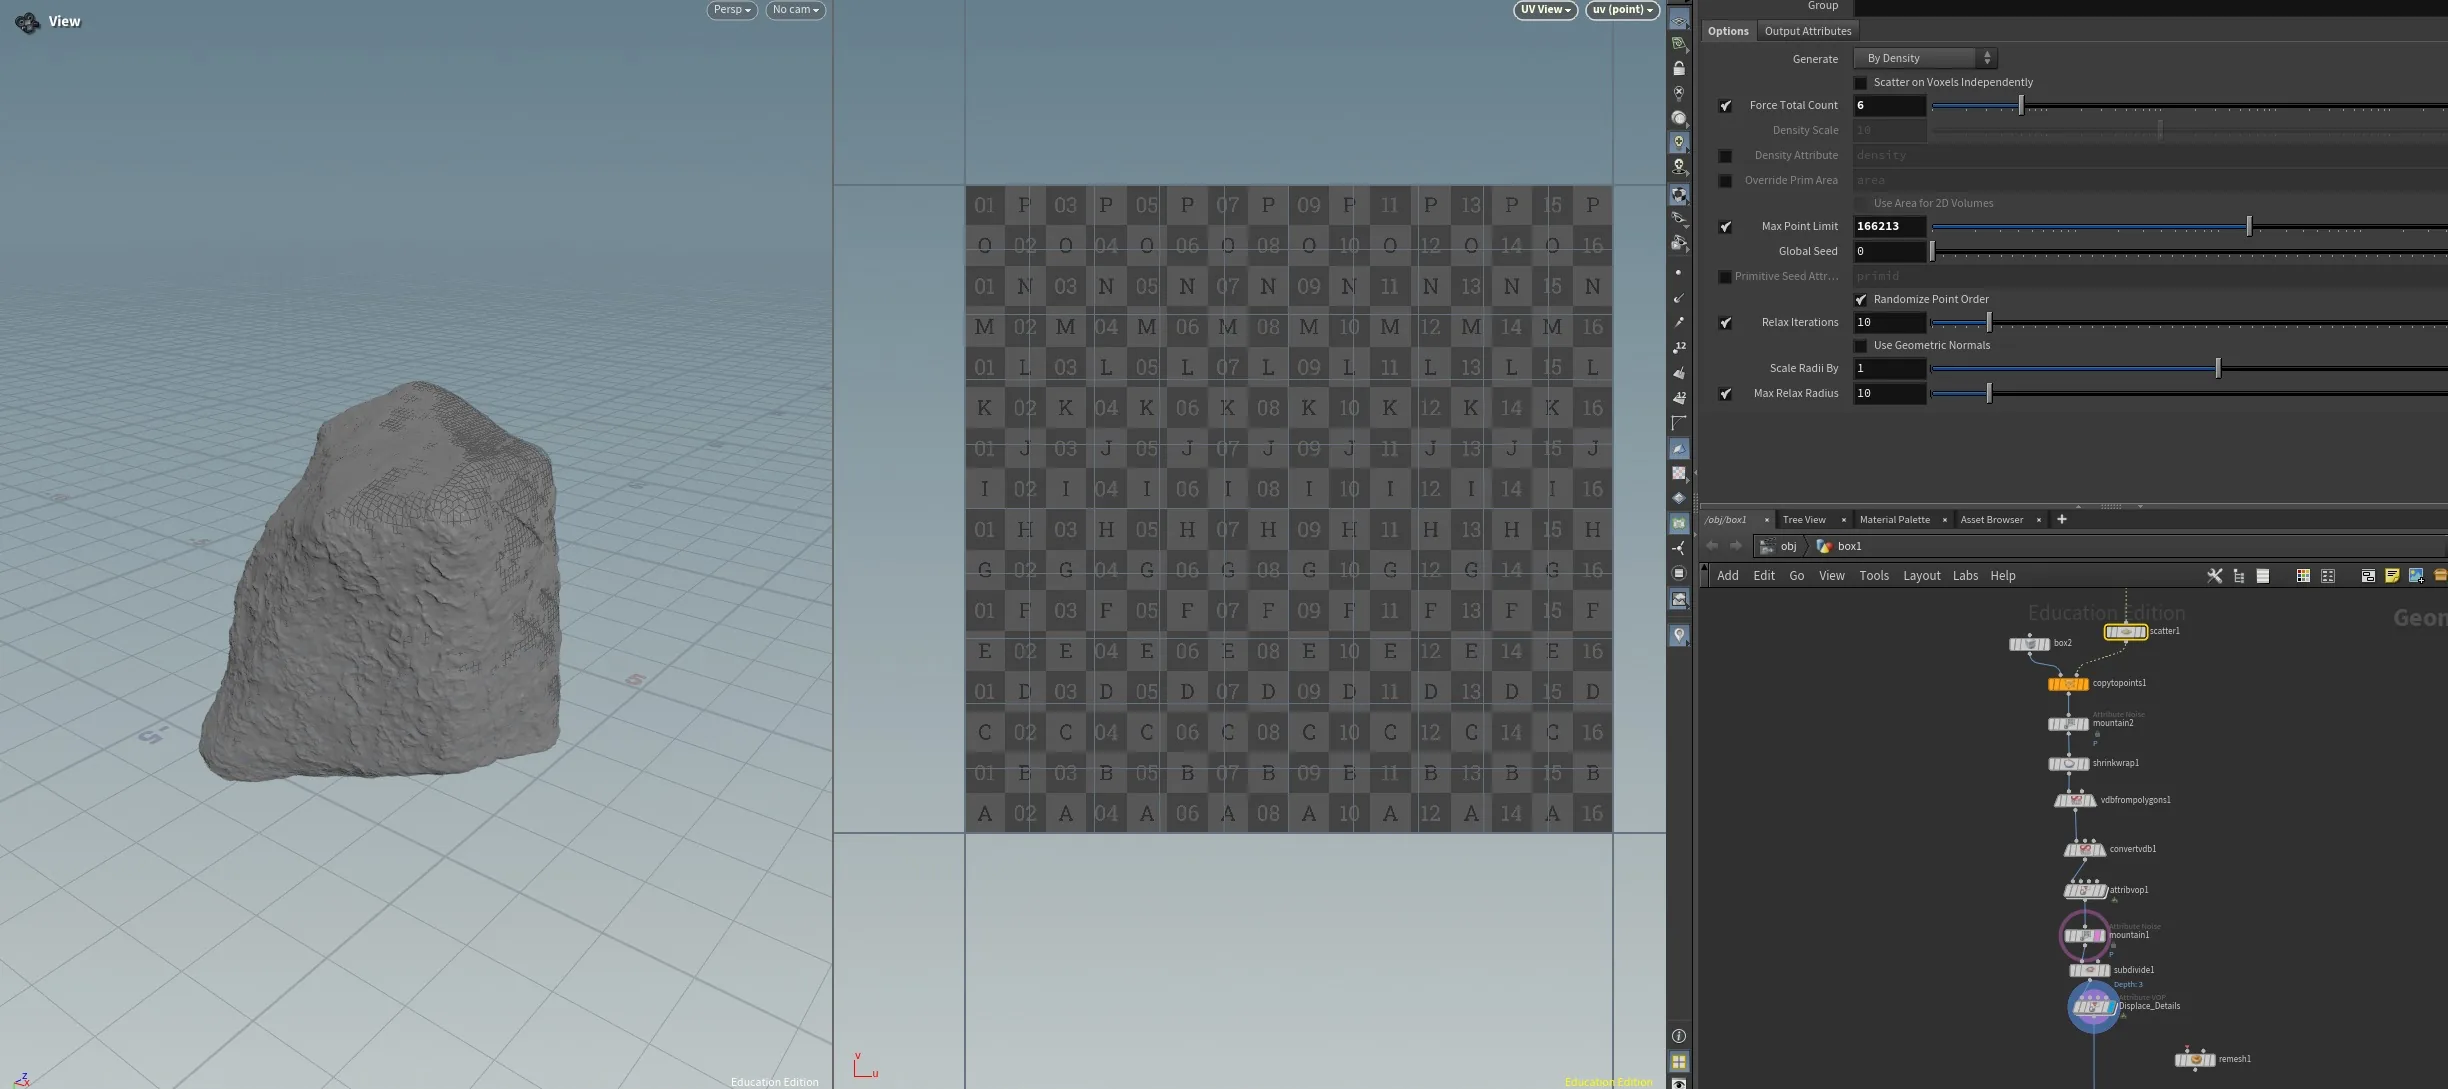
Task: Click the disable lighting bulb icon
Action: (1679, 93)
